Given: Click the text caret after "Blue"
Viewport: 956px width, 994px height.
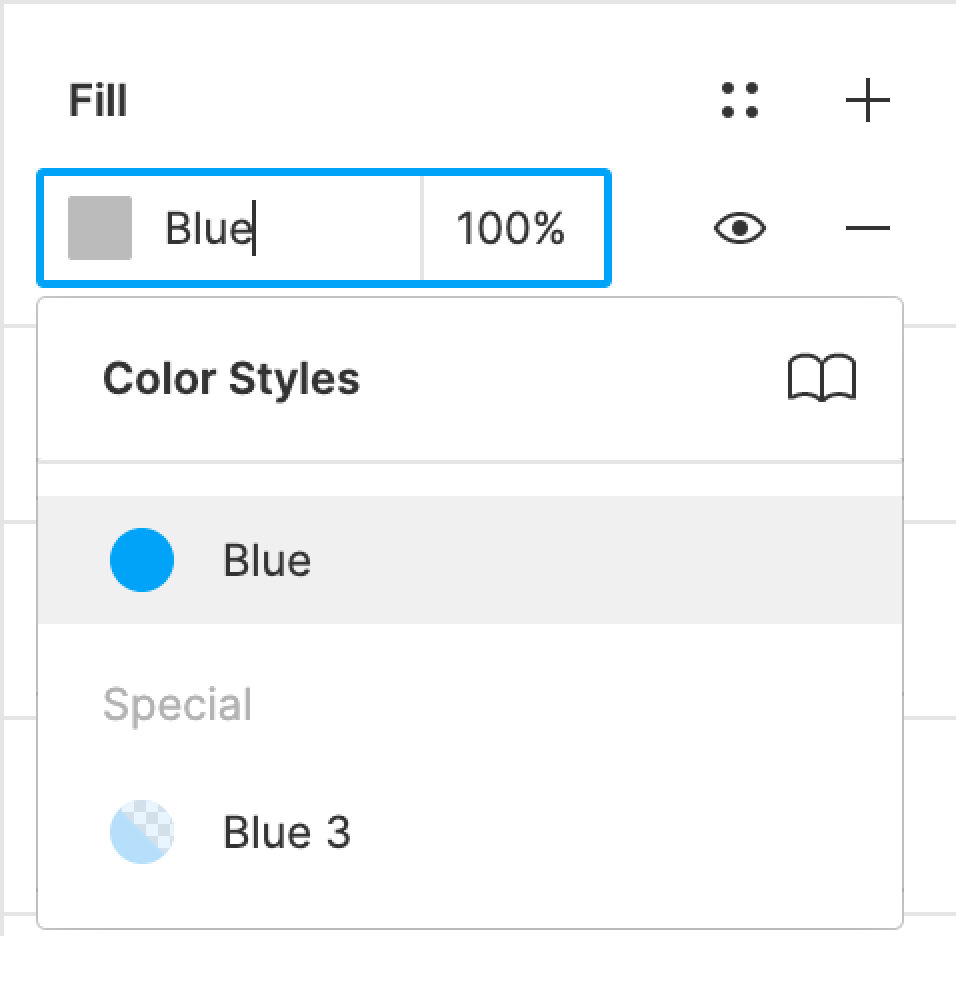Looking at the screenshot, I should tap(254, 229).
